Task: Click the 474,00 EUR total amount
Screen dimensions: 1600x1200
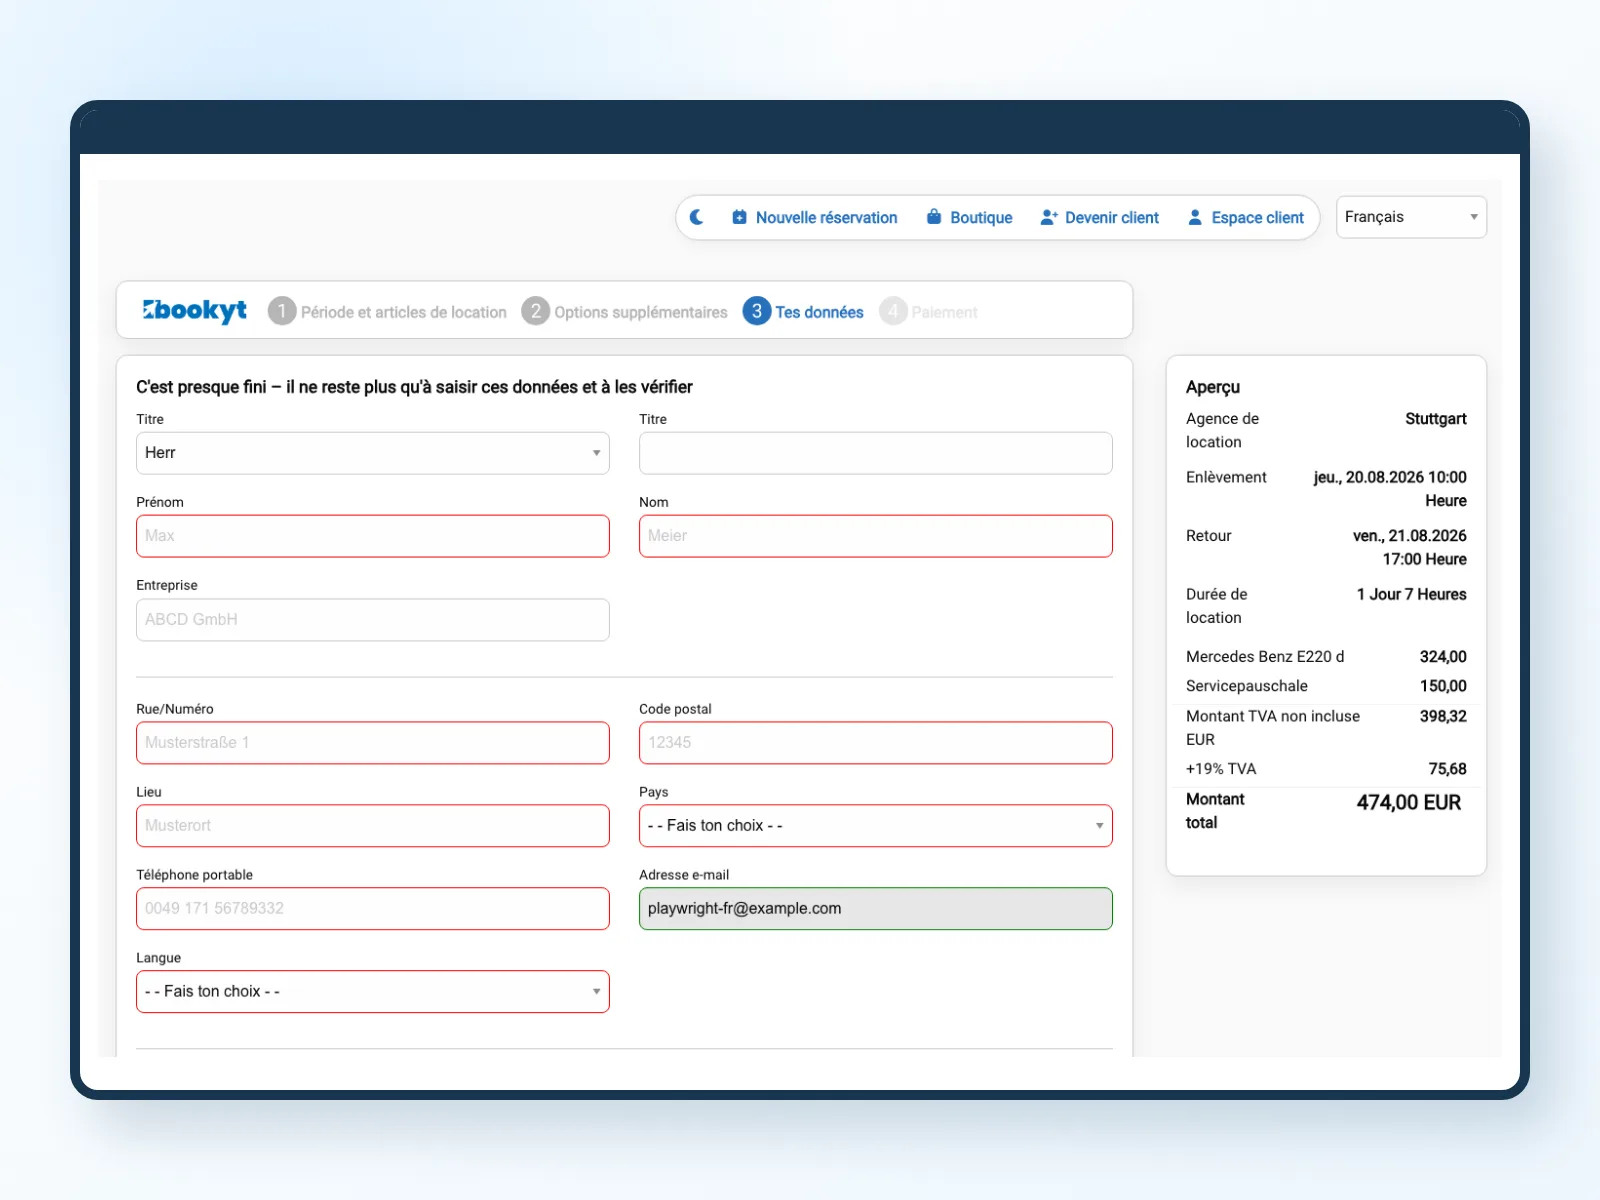Action: click(1409, 802)
